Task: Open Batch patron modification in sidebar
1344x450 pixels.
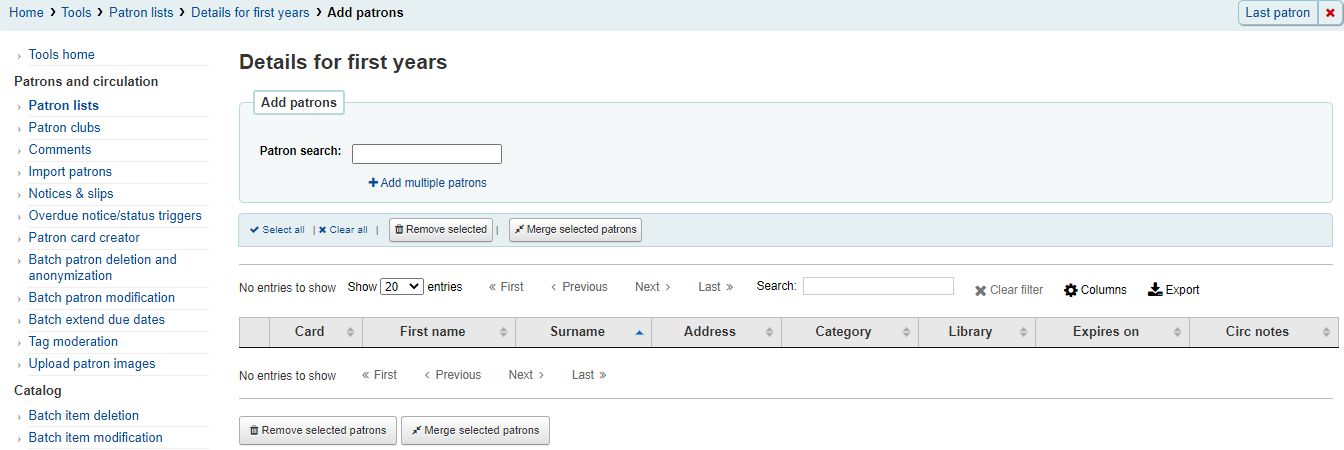Action: click(x=102, y=298)
